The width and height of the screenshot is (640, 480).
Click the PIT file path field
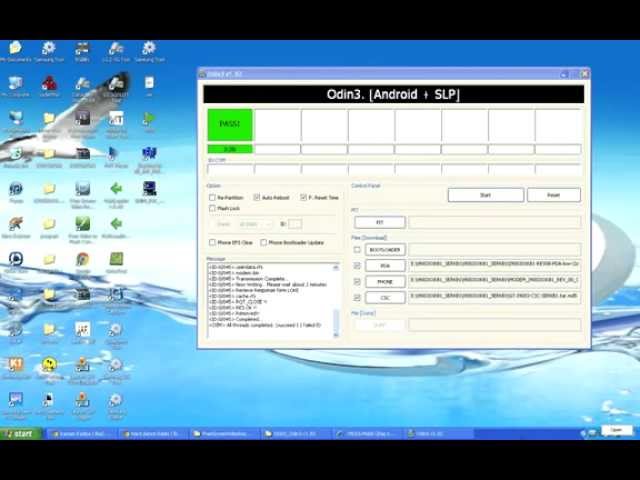tap(495, 222)
